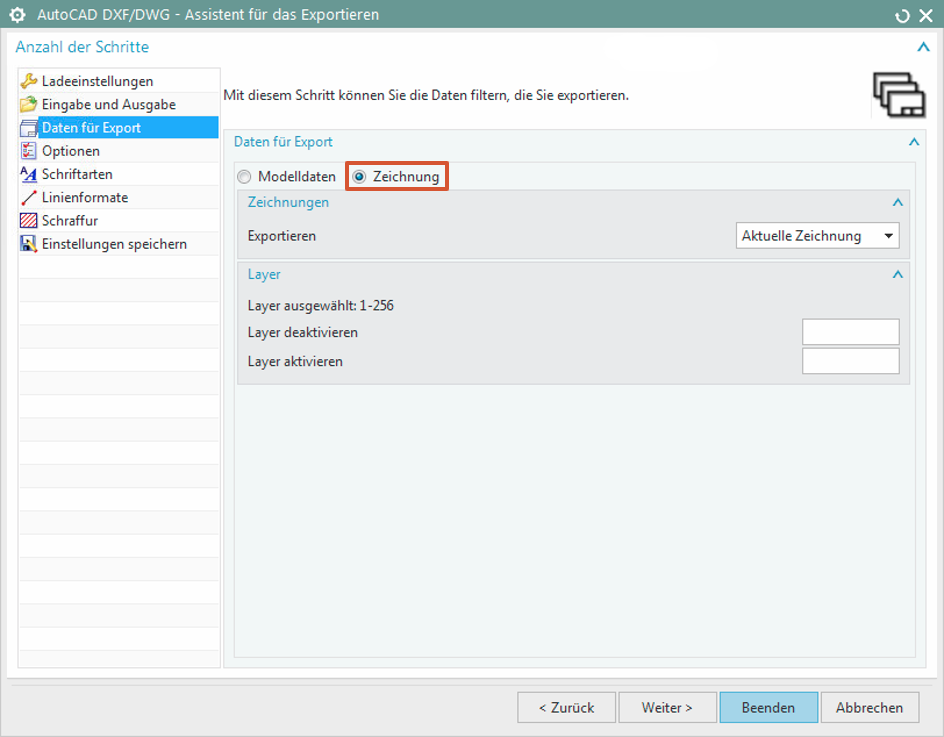The width and height of the screenshot is (944, 737).
Task: Collapse the Zeichnungen section
Action: [x=897, y=202]
